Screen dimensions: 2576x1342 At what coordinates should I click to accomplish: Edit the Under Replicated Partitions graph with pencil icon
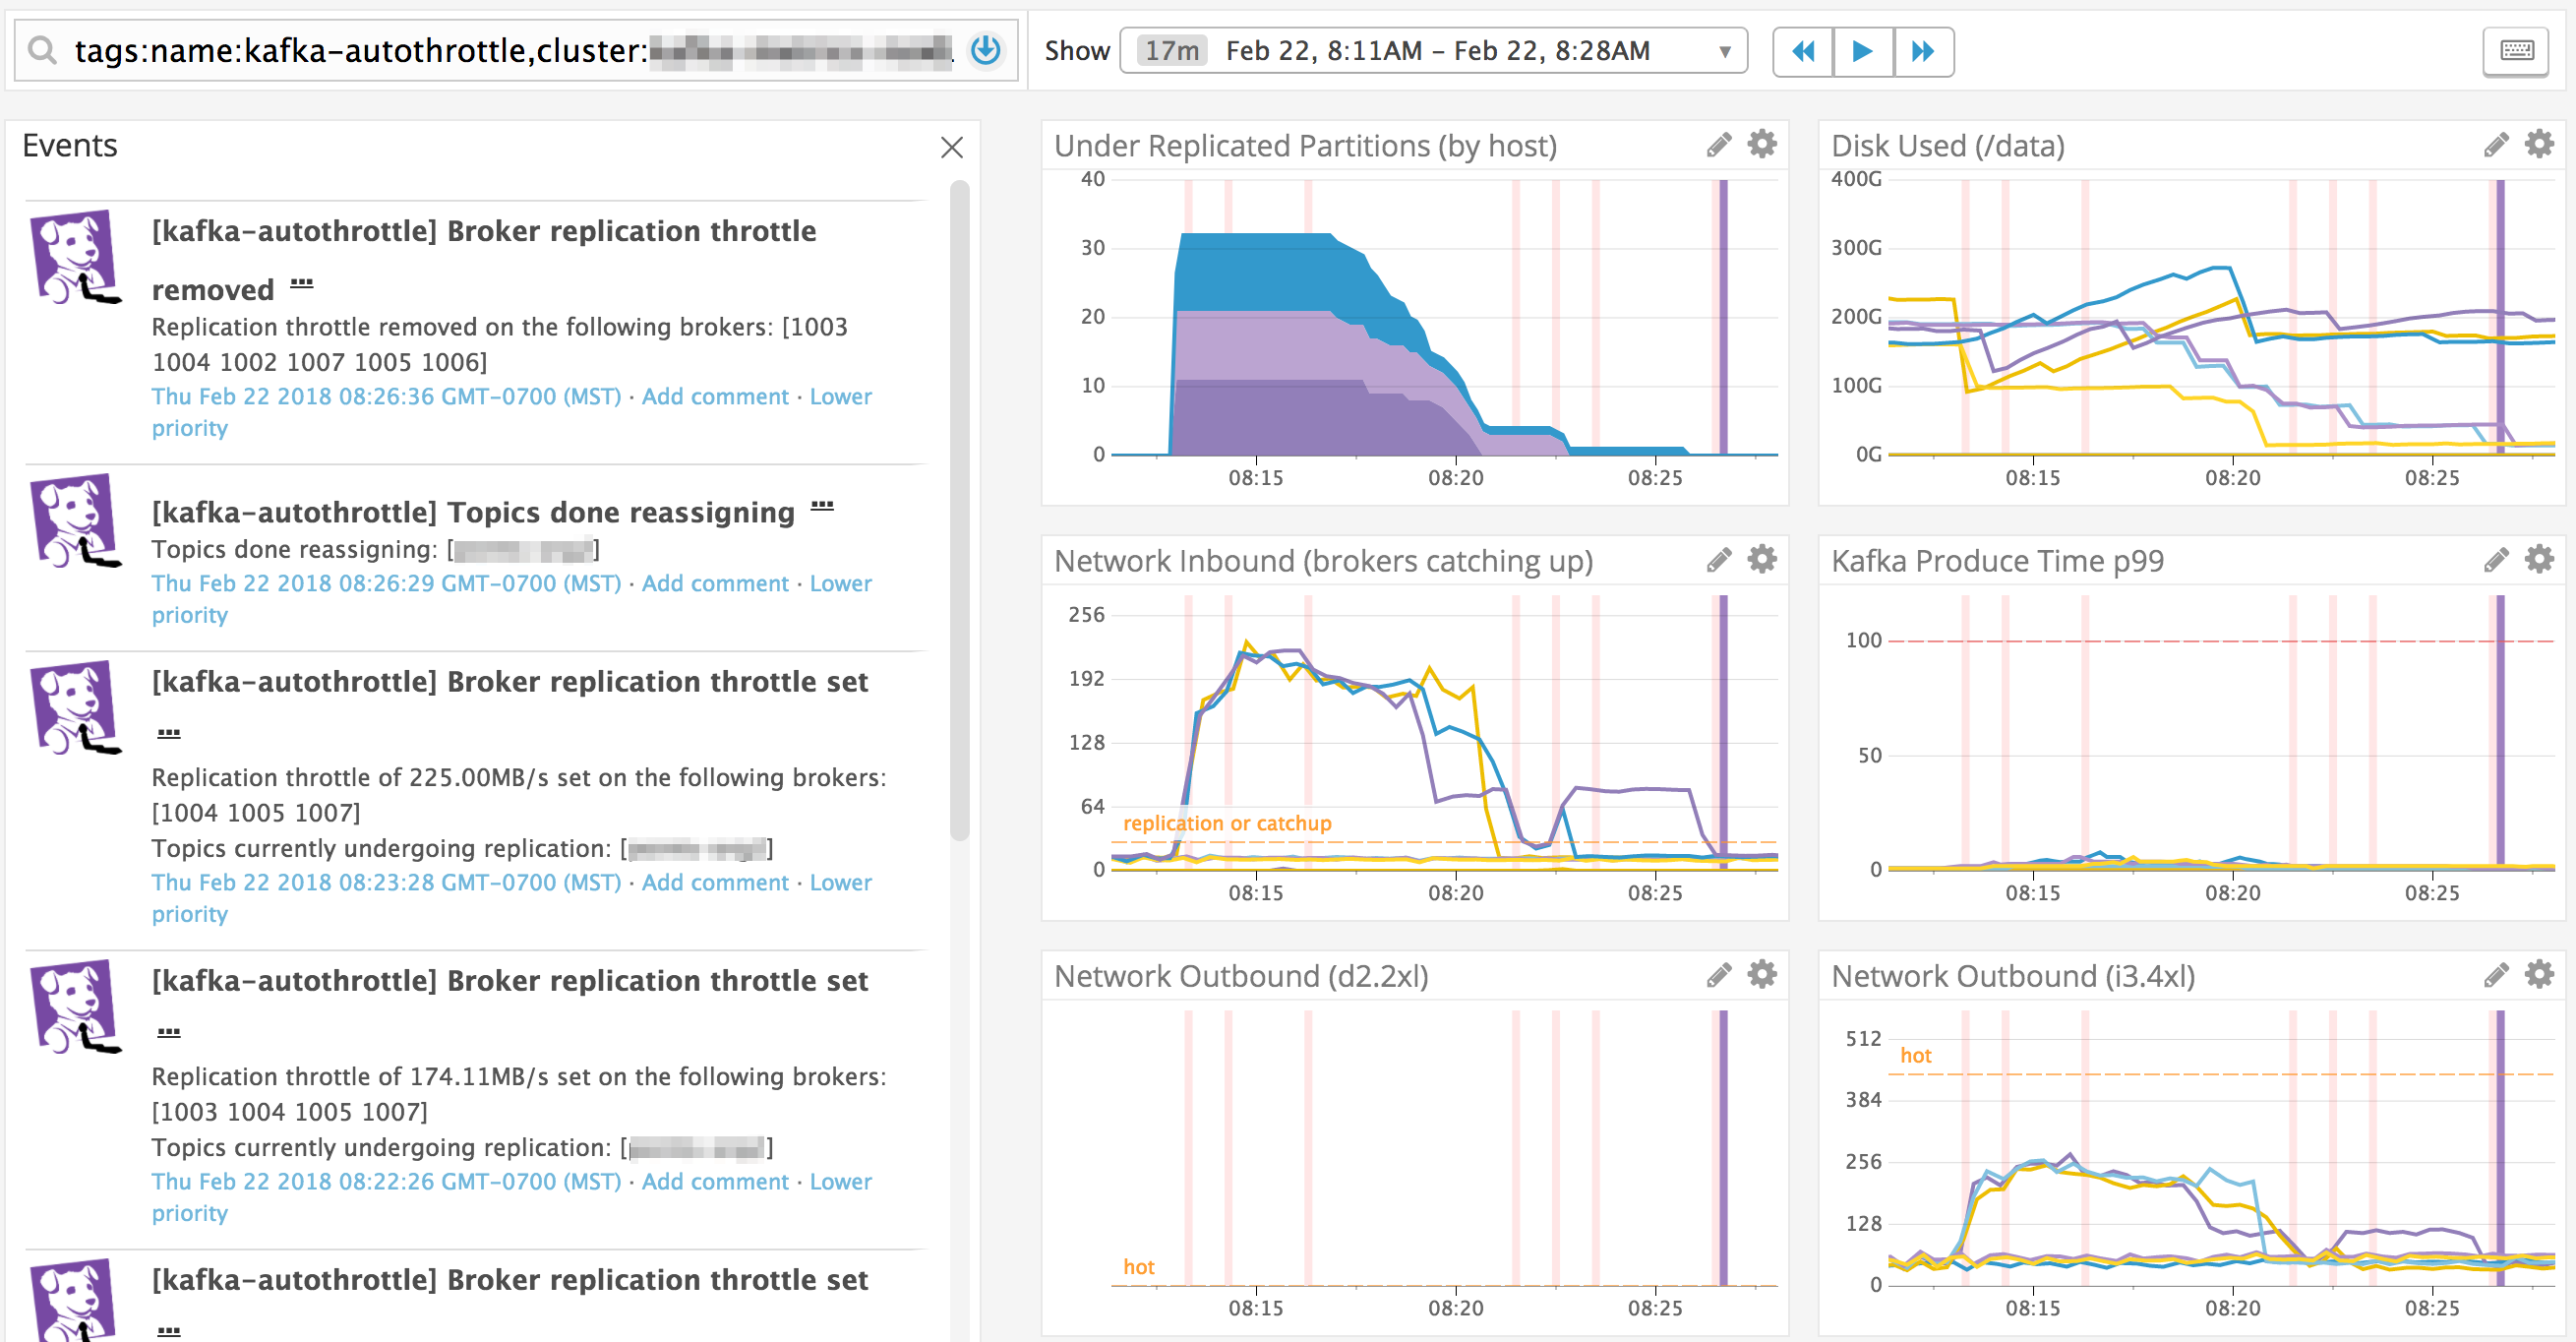coord(1718,146)
